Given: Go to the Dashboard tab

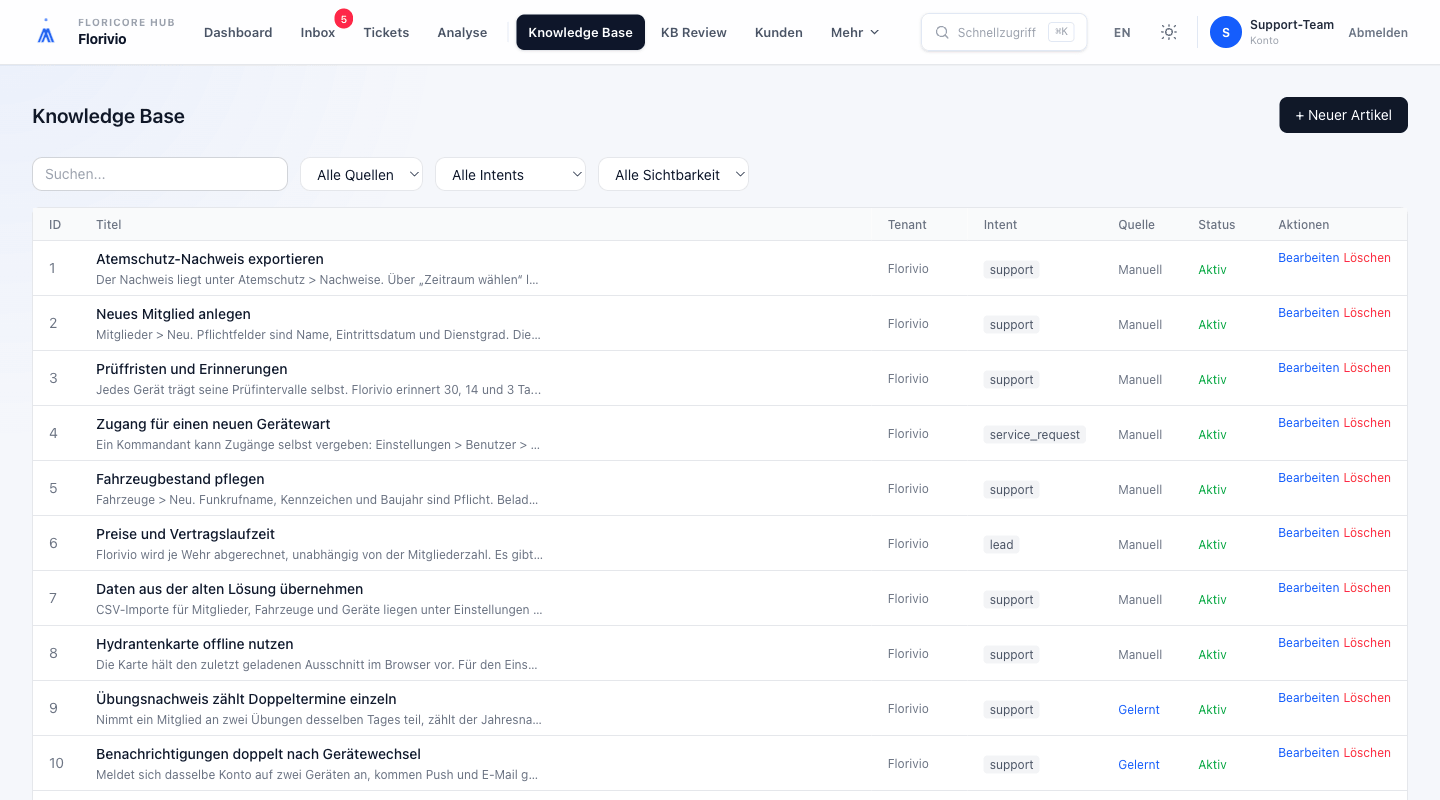Looking at the screenshot, I should [238, 32].
